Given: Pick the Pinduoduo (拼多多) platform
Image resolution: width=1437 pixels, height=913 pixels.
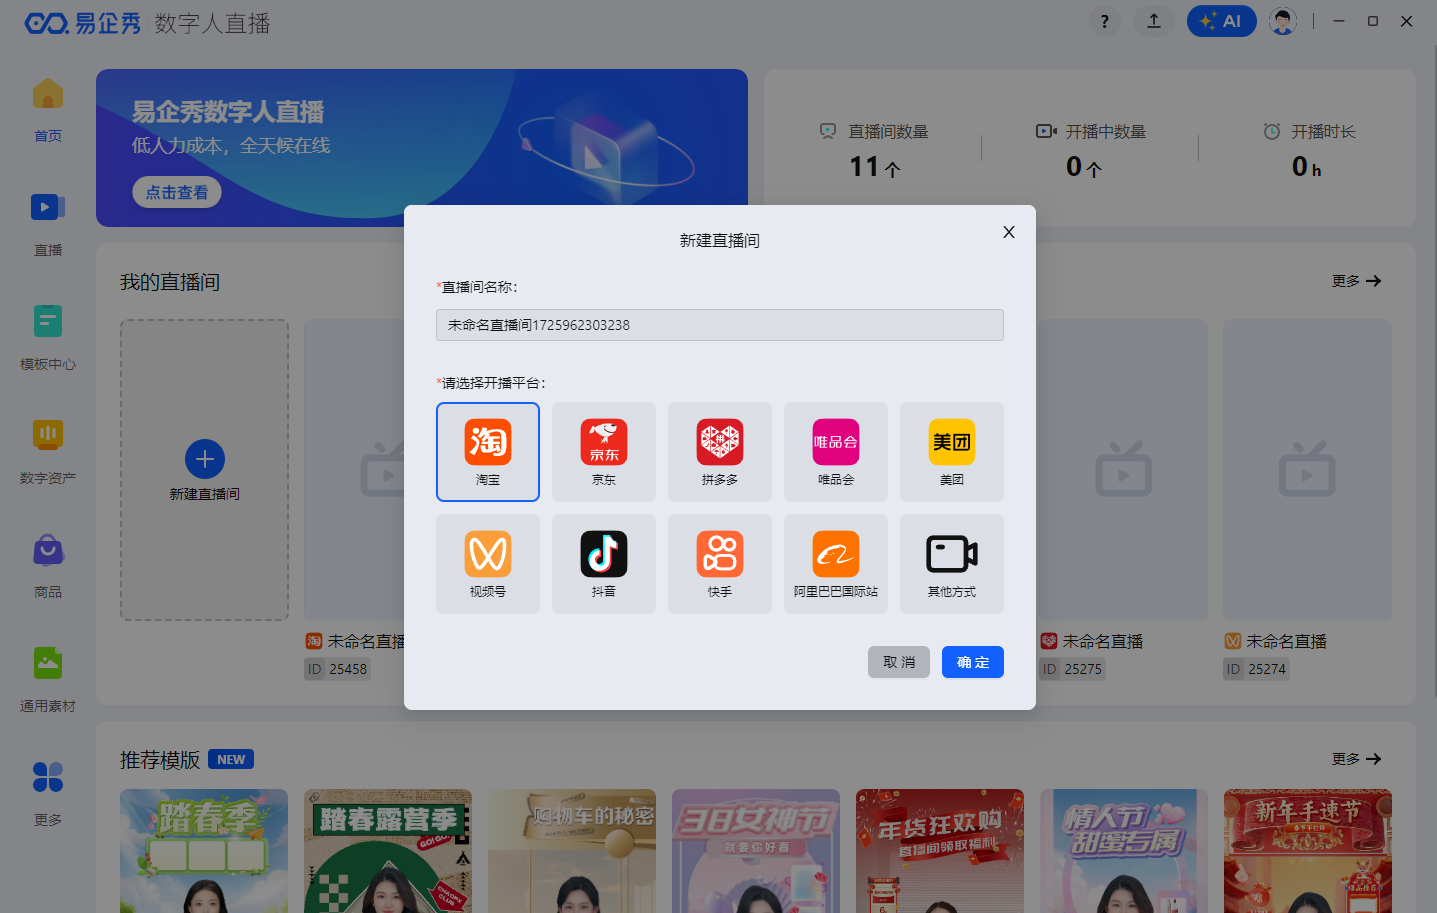Looking at the screenshot, I should pos(720,452).
